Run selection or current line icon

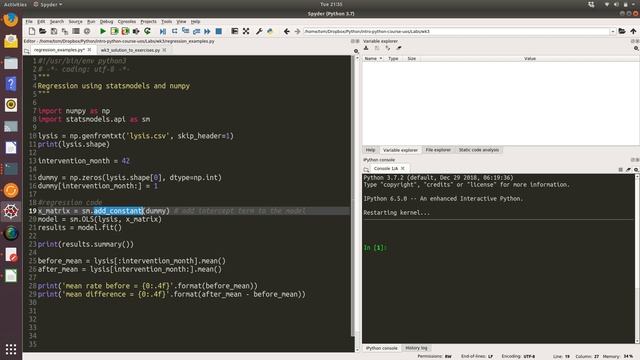click(136, 31)
